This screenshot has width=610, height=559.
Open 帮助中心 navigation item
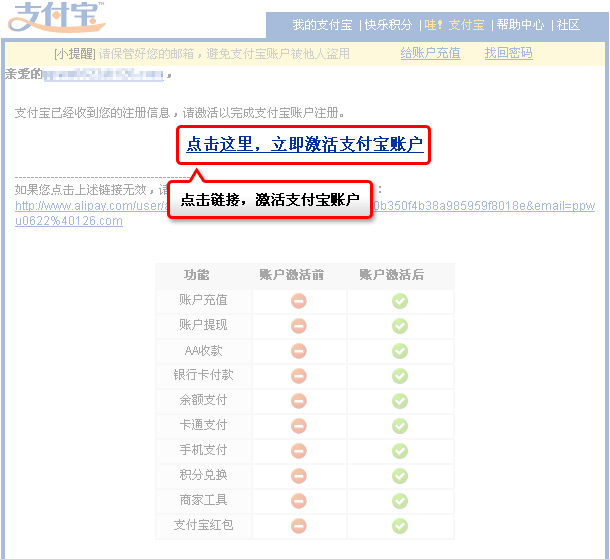[x=520, y=25]
